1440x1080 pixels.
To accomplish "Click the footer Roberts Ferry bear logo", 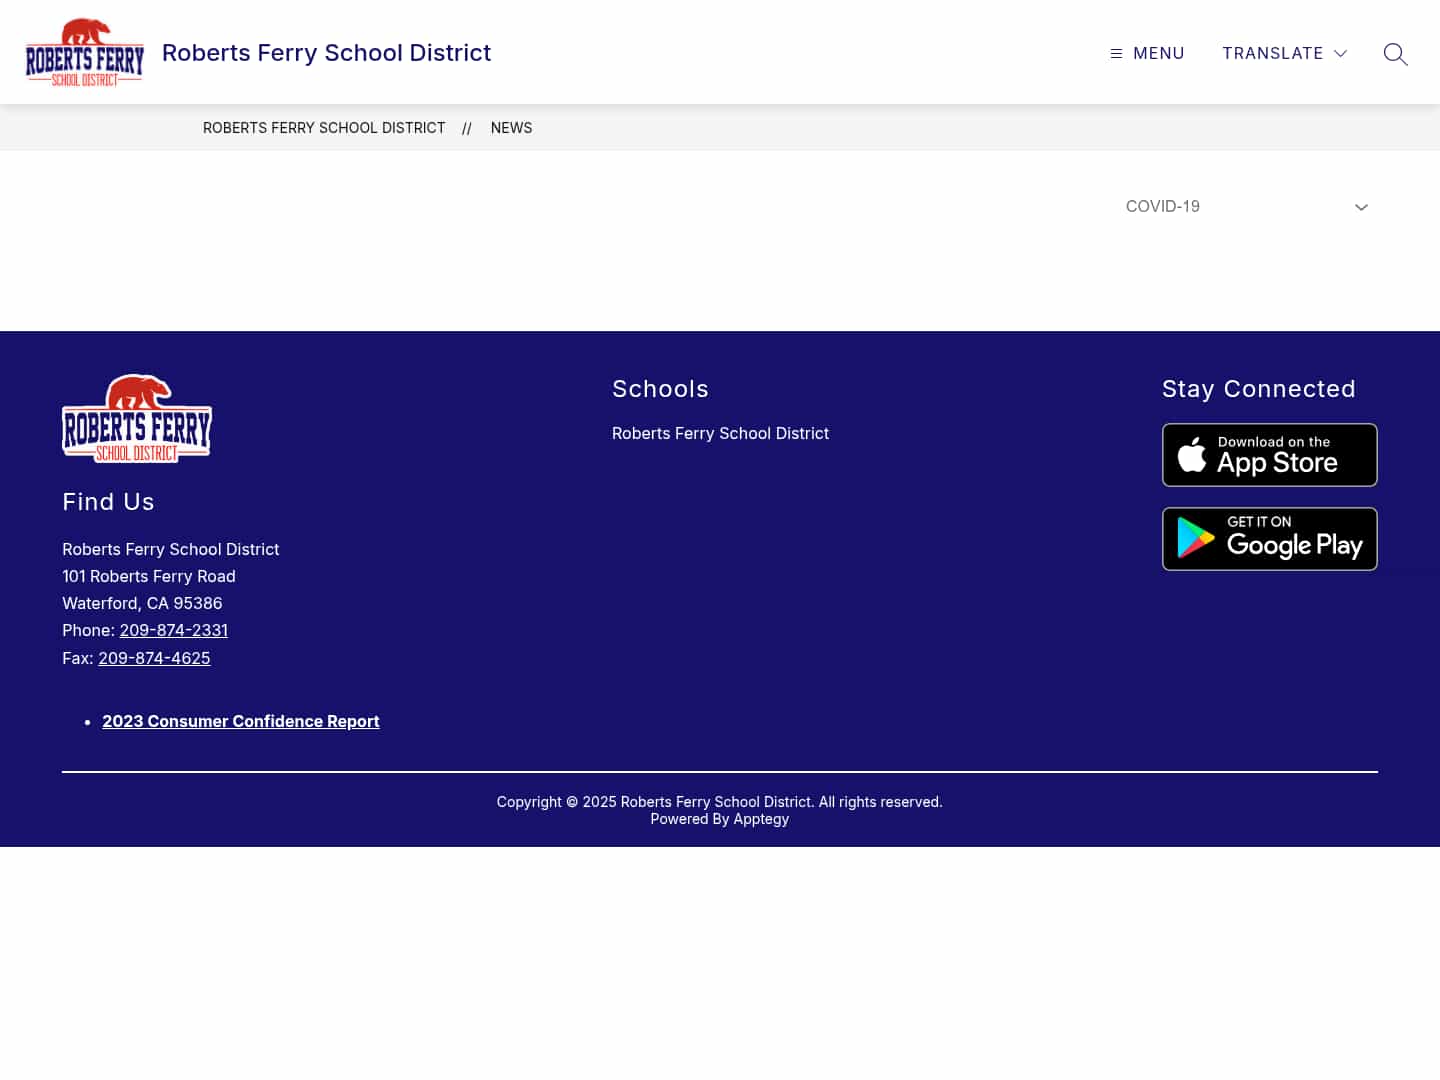I will pos(137,419).
